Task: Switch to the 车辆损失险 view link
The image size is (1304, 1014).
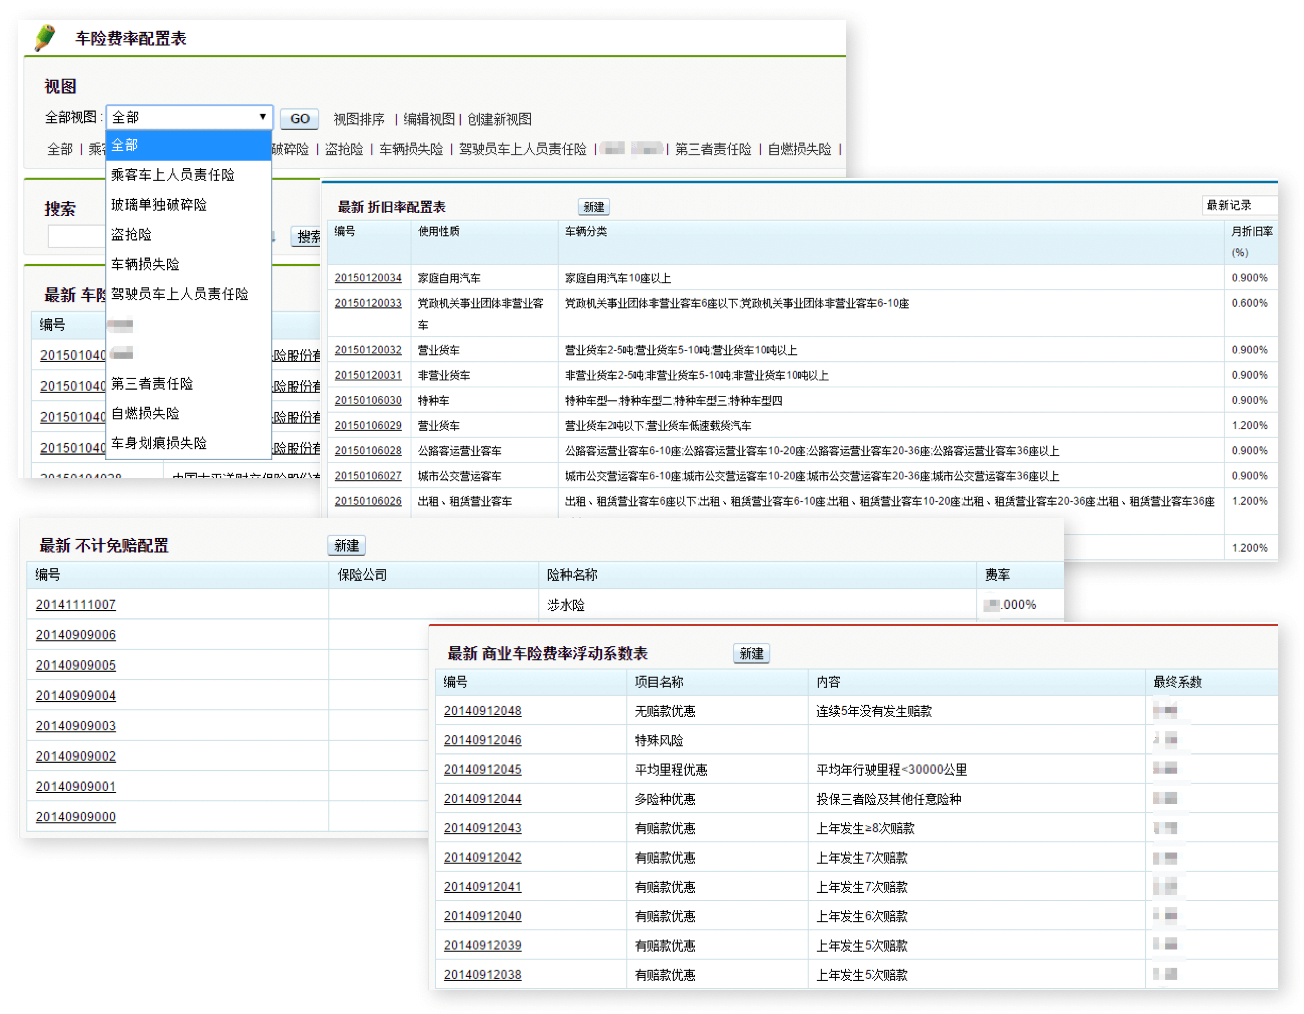Action: pyautogui.click(x=411, y=149)
